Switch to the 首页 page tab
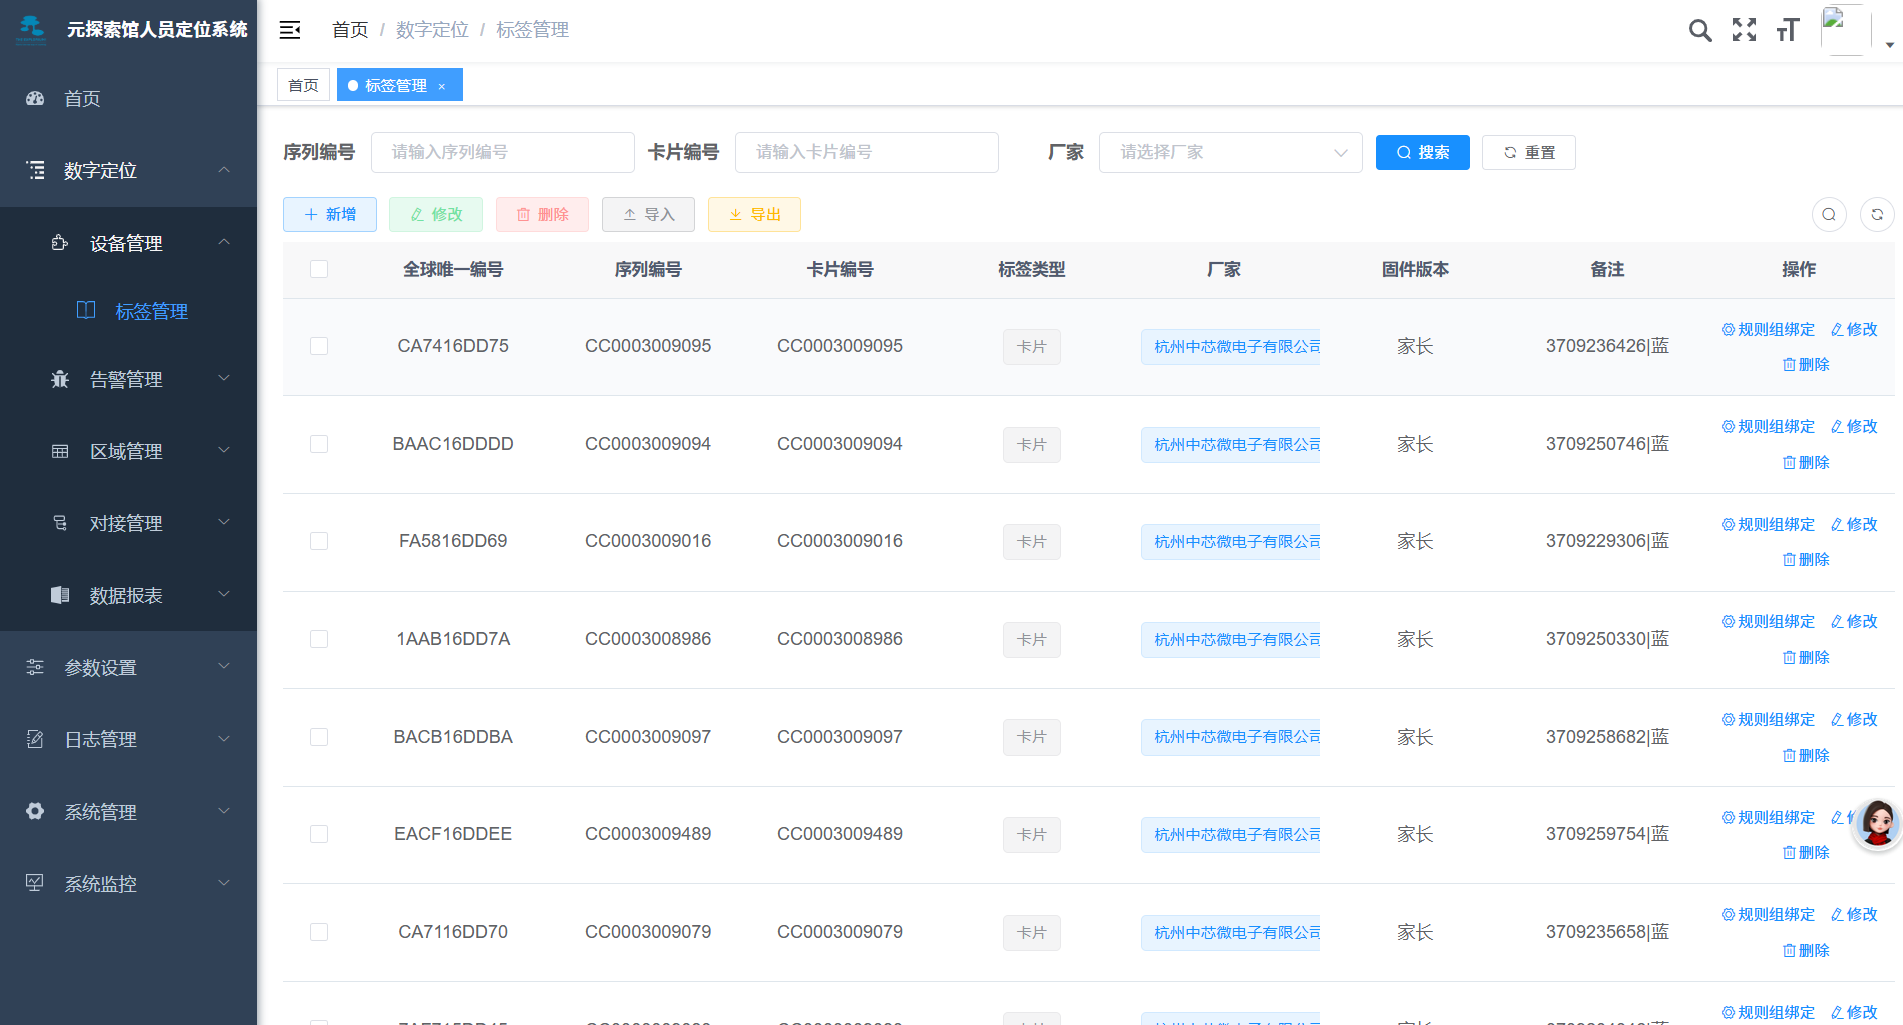This screenshot has width=1903, height=1025. 303,85
